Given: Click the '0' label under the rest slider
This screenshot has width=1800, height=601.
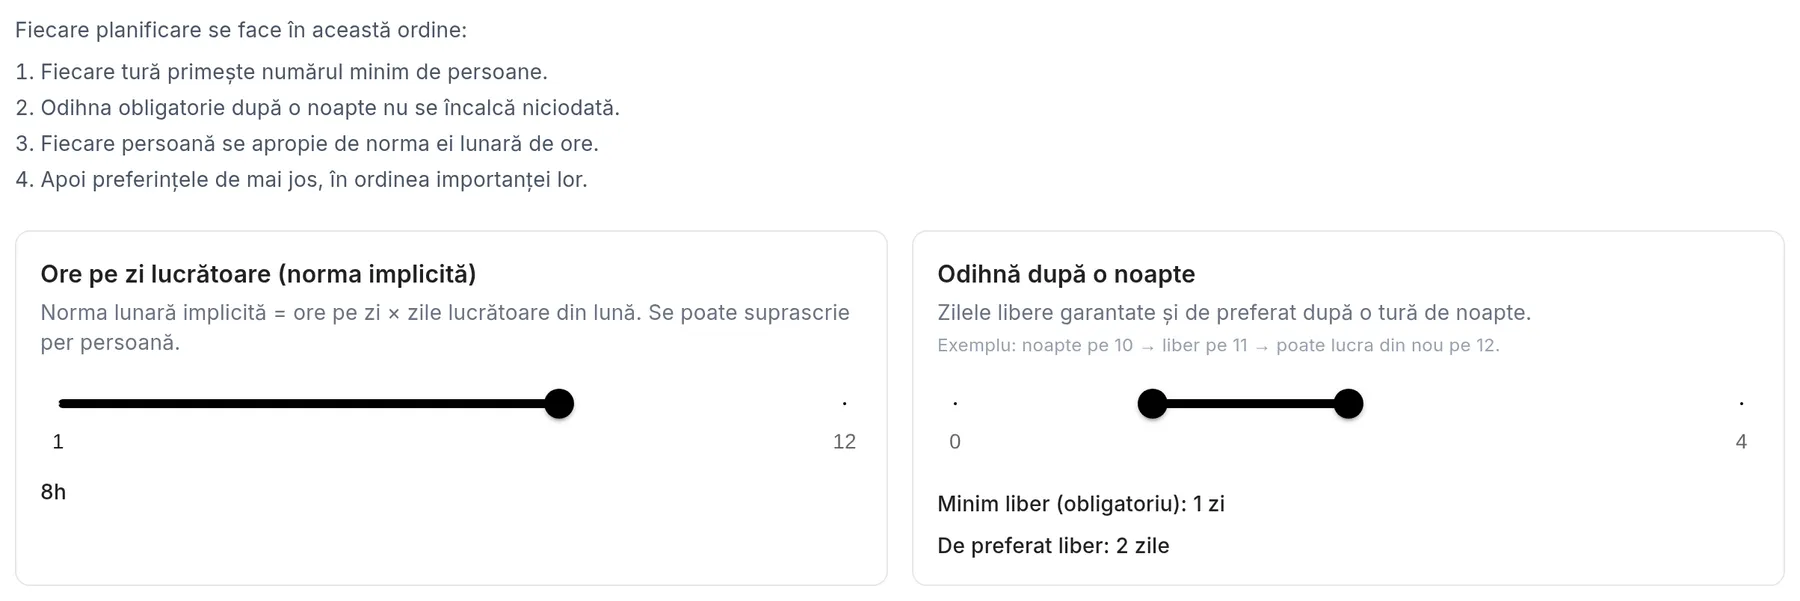Looking at the screenshot, I should click(955, 442).
